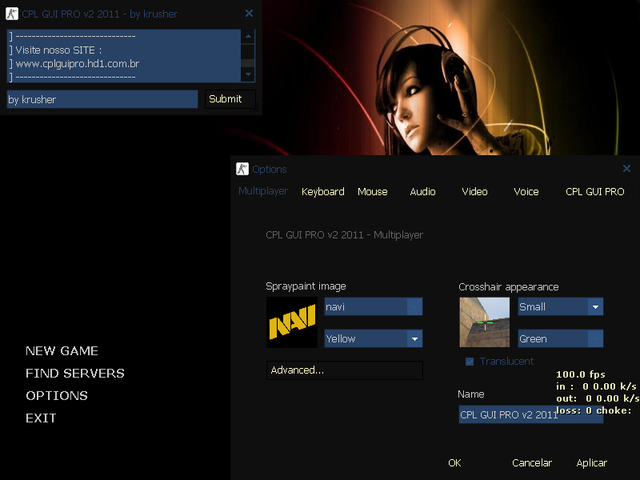Viewport: 640px width, 480px height.
Task: Open the Green crosshair color dropdown
Action: (x=595, y=339)
